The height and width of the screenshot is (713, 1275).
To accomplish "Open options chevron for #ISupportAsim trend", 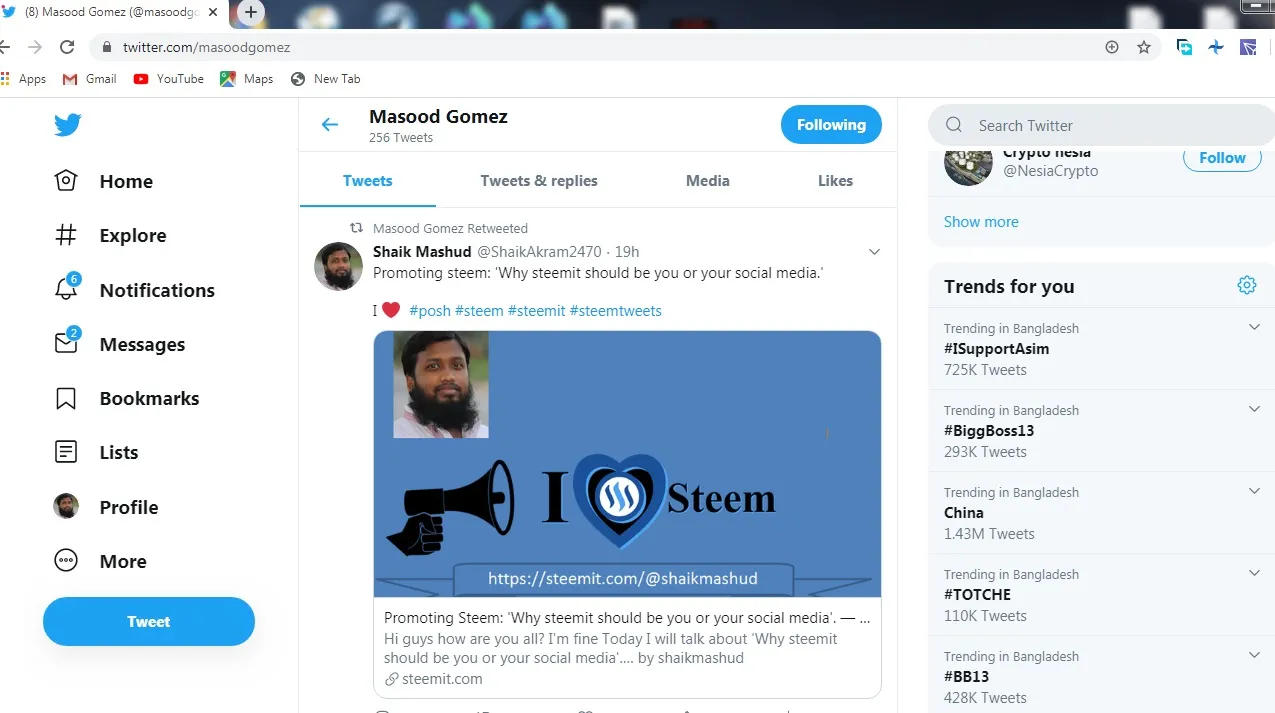I will pos(1255,327).
